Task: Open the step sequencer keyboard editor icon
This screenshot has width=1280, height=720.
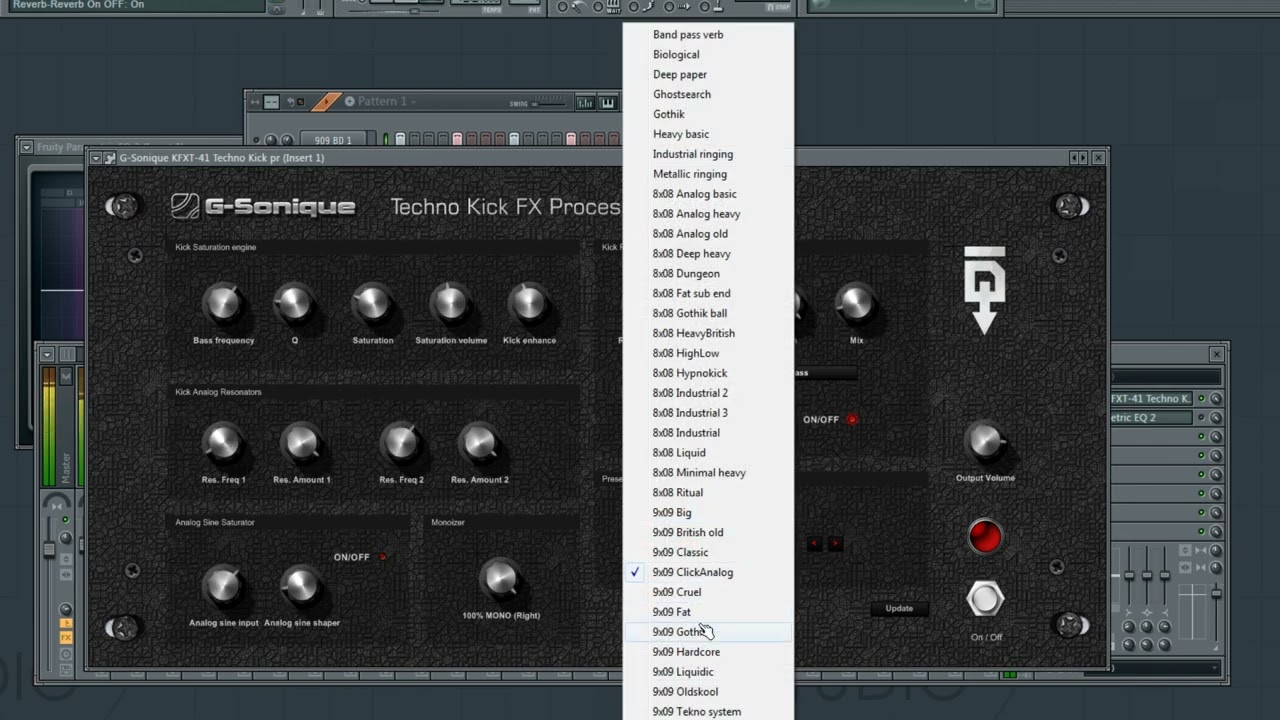Action: [x=608, y=102]
